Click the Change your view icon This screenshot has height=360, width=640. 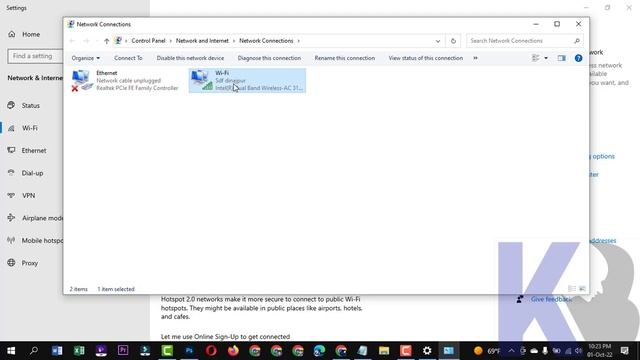536,58
